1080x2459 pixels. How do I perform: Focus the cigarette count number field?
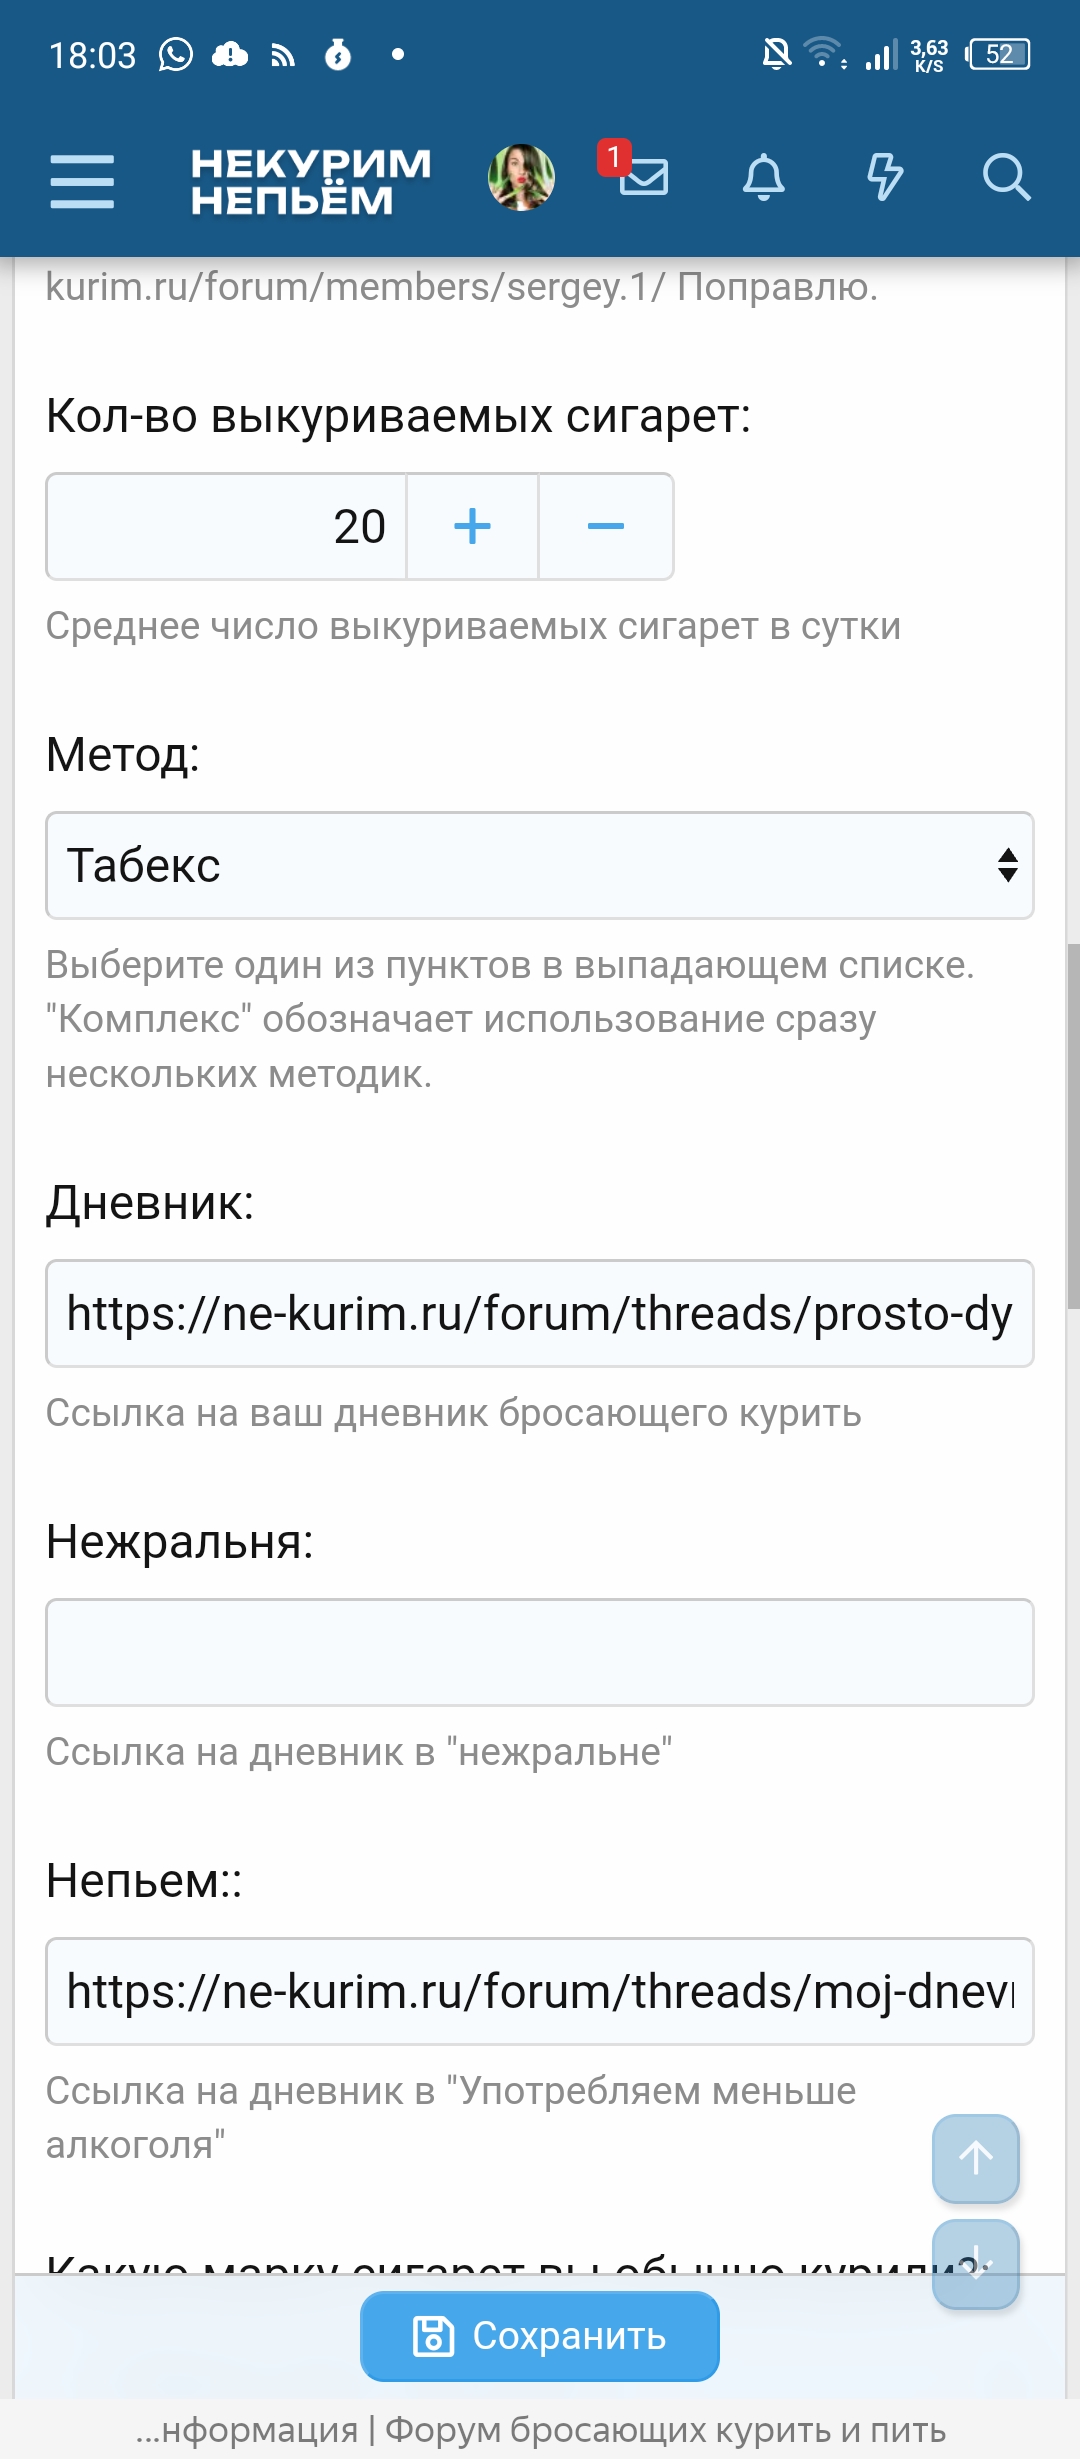click(x=227, y=527)
